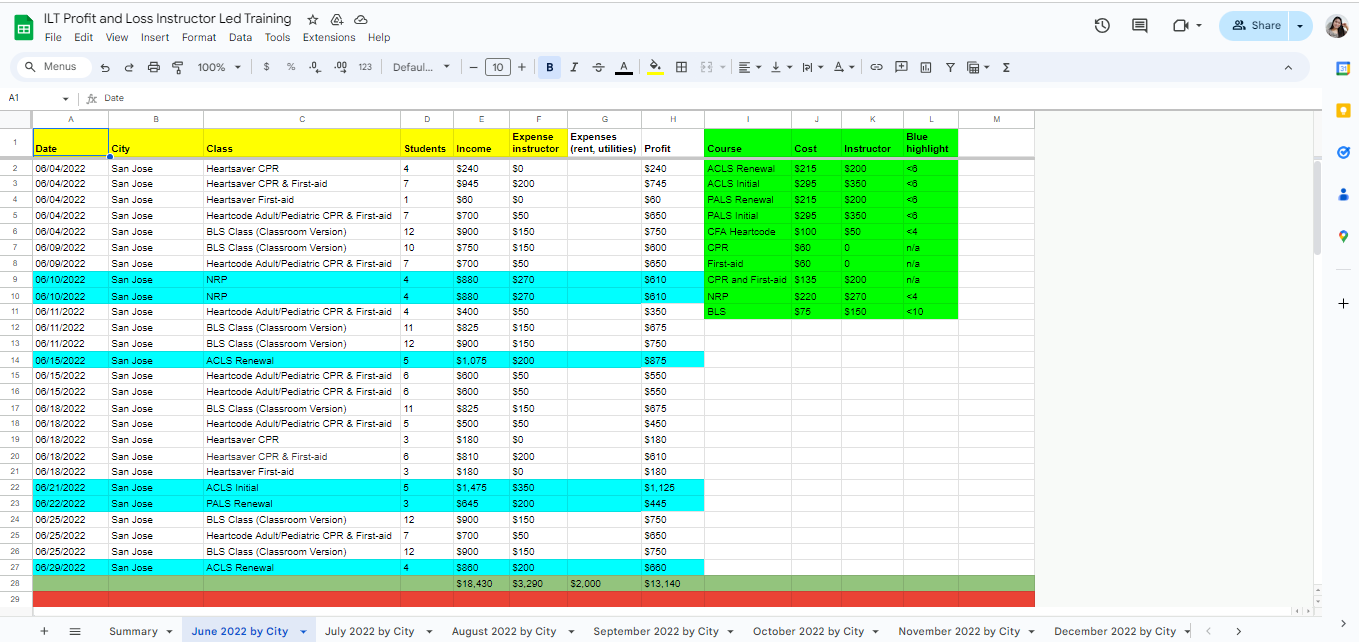Viewport: 1359px width, 642px height.
Task: Open the font family dropdown
Action: point(421,67)
